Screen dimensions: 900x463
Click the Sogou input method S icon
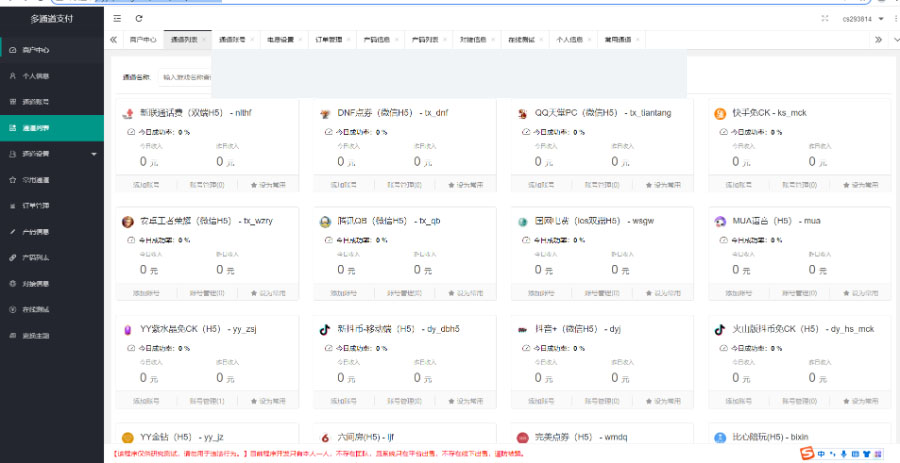click(x=808, y=454)
